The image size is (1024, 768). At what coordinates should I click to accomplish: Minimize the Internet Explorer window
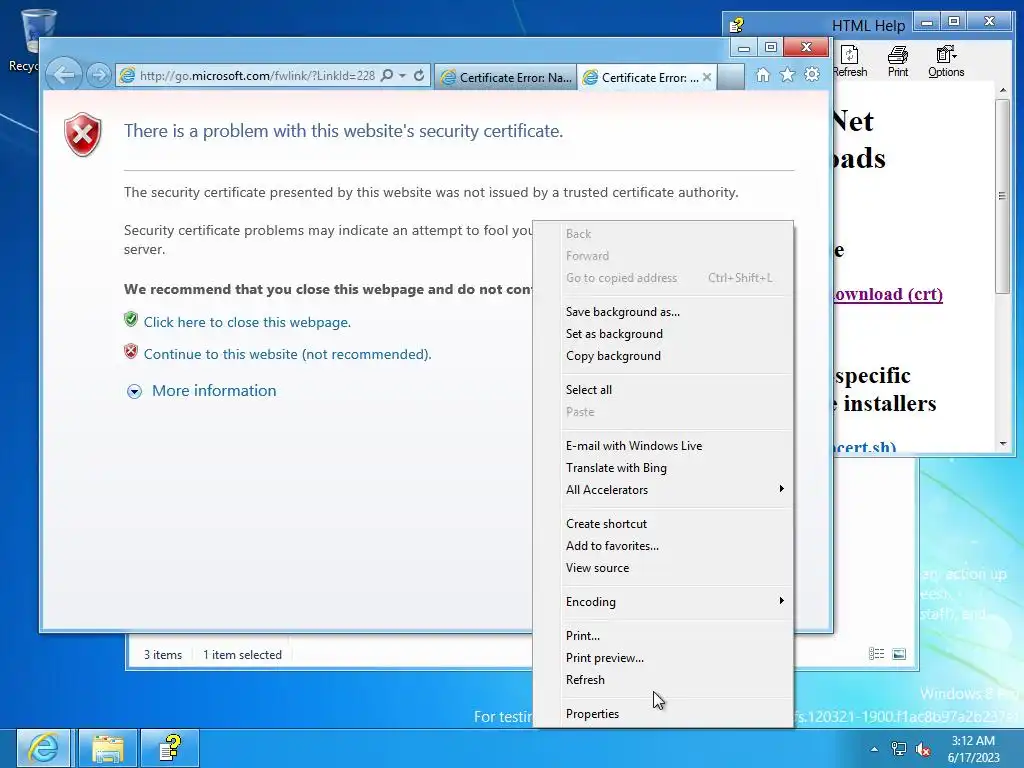pos(743,48)
